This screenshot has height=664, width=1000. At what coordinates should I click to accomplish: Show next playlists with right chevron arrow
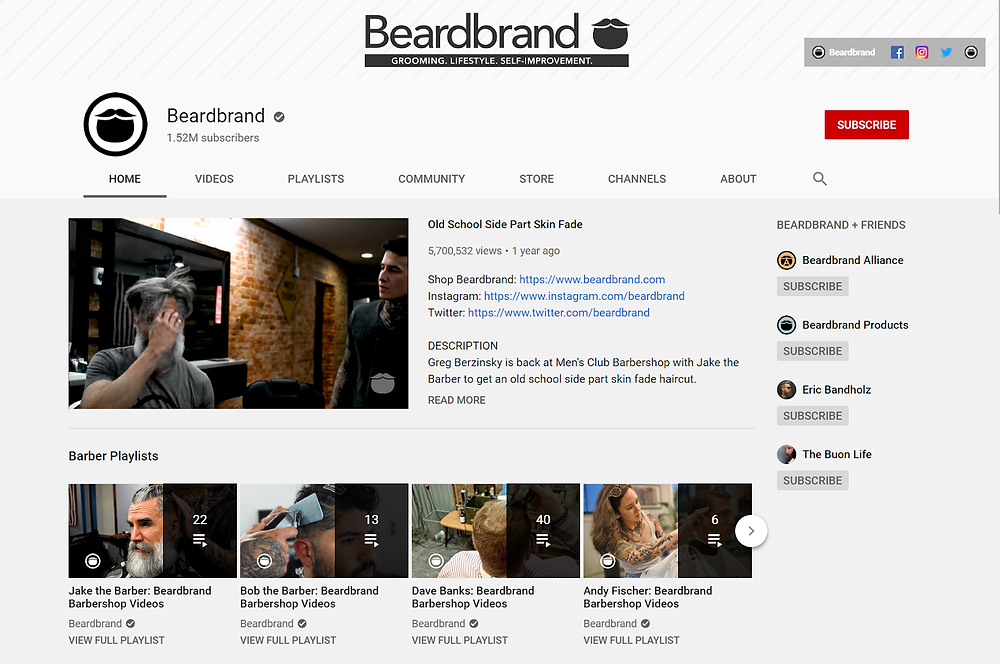click(x=751, y=531)
